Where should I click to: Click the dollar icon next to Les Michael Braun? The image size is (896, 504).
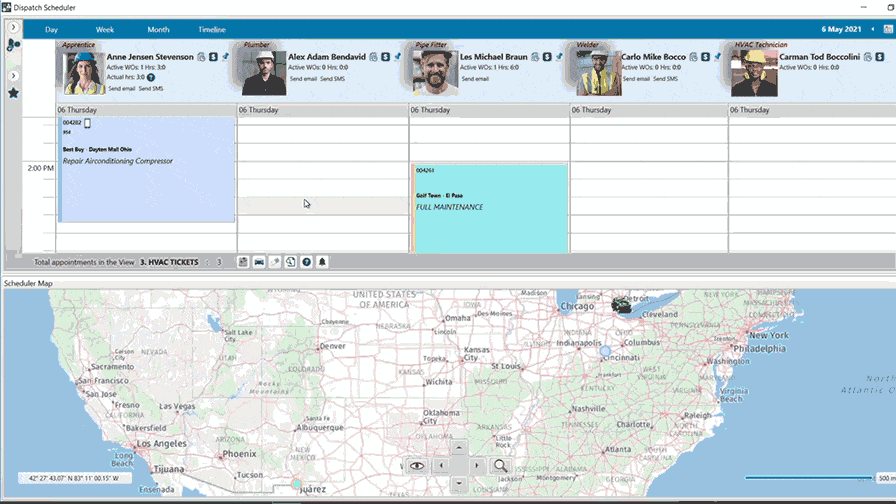(546, 57)
